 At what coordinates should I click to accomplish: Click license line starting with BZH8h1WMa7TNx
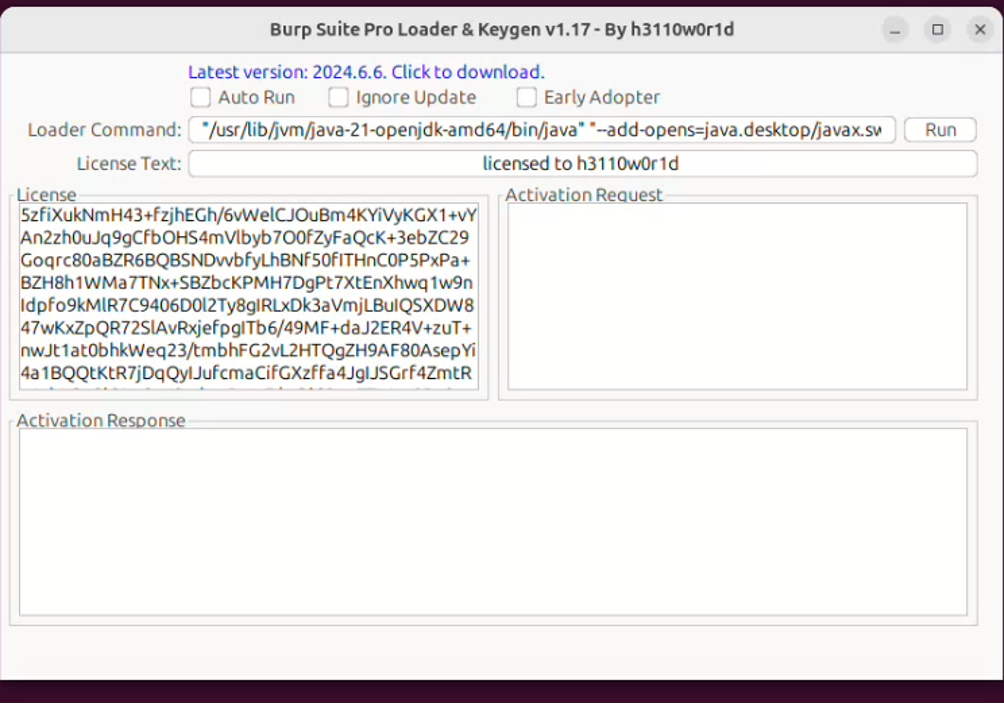[x=247, y=283]
